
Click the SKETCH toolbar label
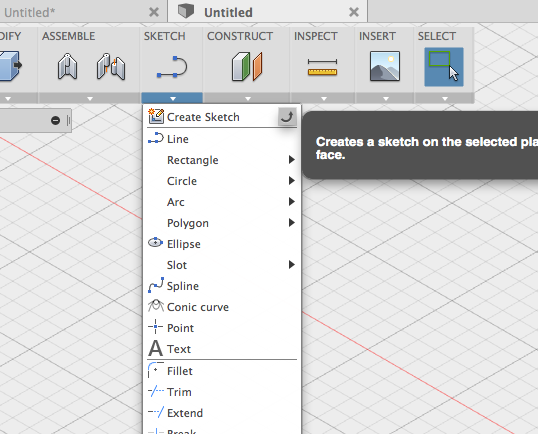[164, 36]
